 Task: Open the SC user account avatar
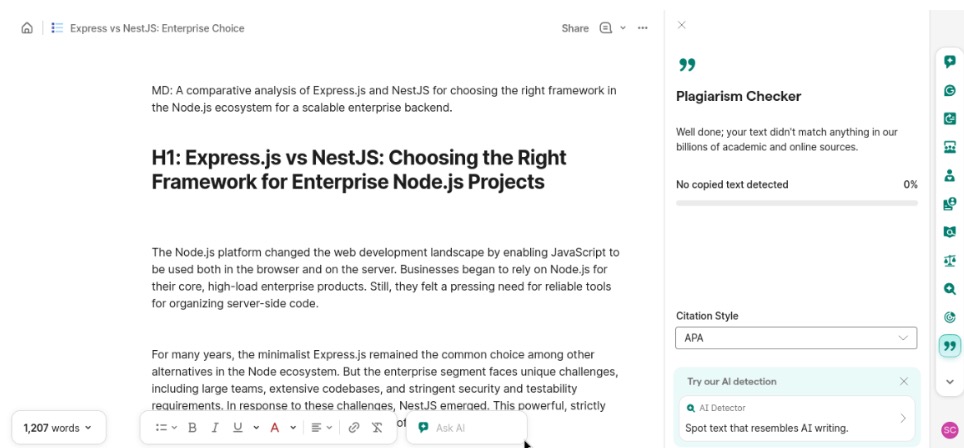[x=950, y=430]
